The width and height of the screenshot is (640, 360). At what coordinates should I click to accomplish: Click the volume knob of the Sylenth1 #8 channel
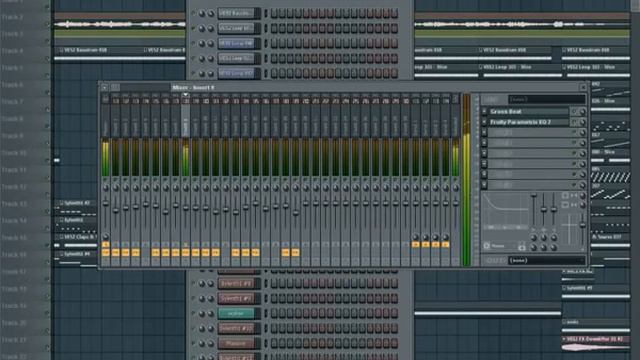click(x=211, y=283)
